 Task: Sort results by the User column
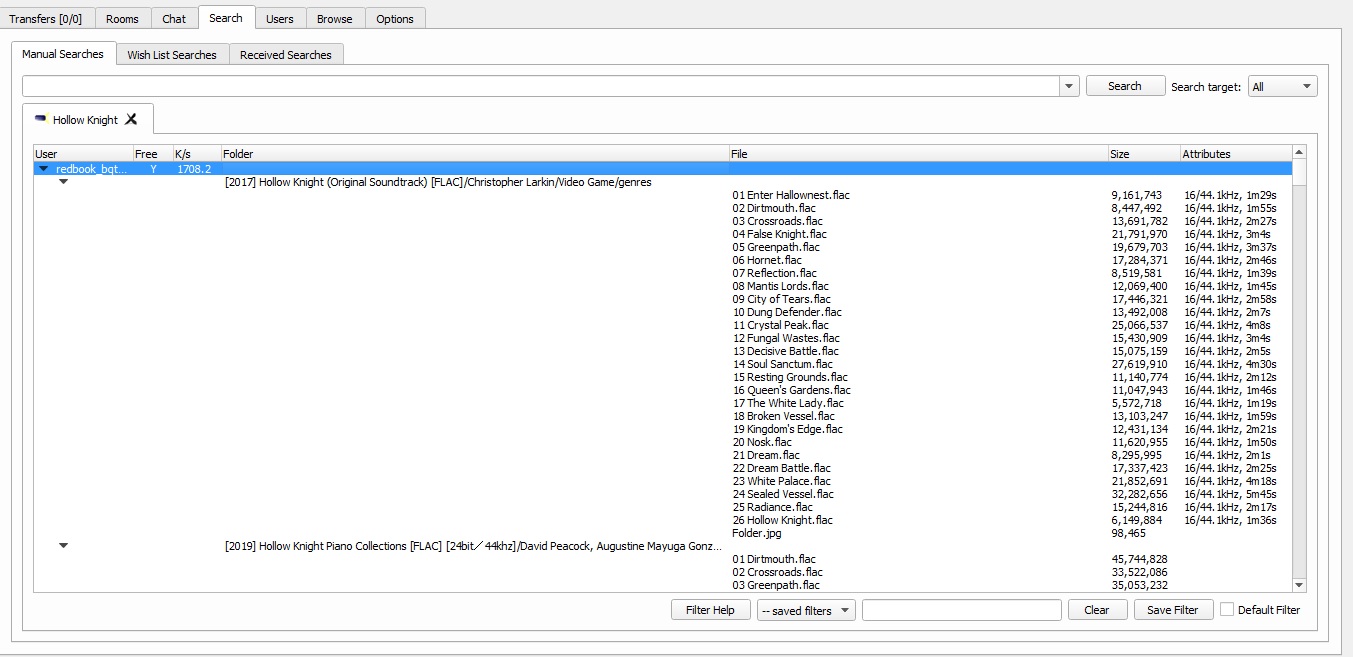[x=83, y=154]
